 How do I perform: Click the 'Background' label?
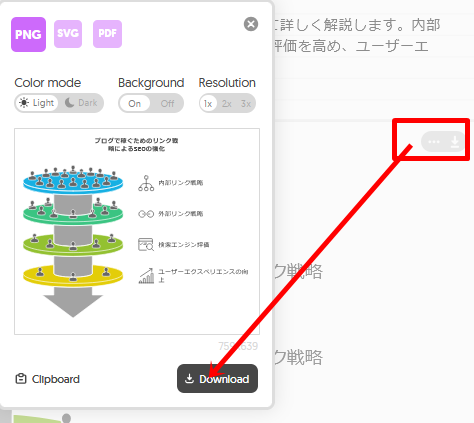[x=151, y=83]
